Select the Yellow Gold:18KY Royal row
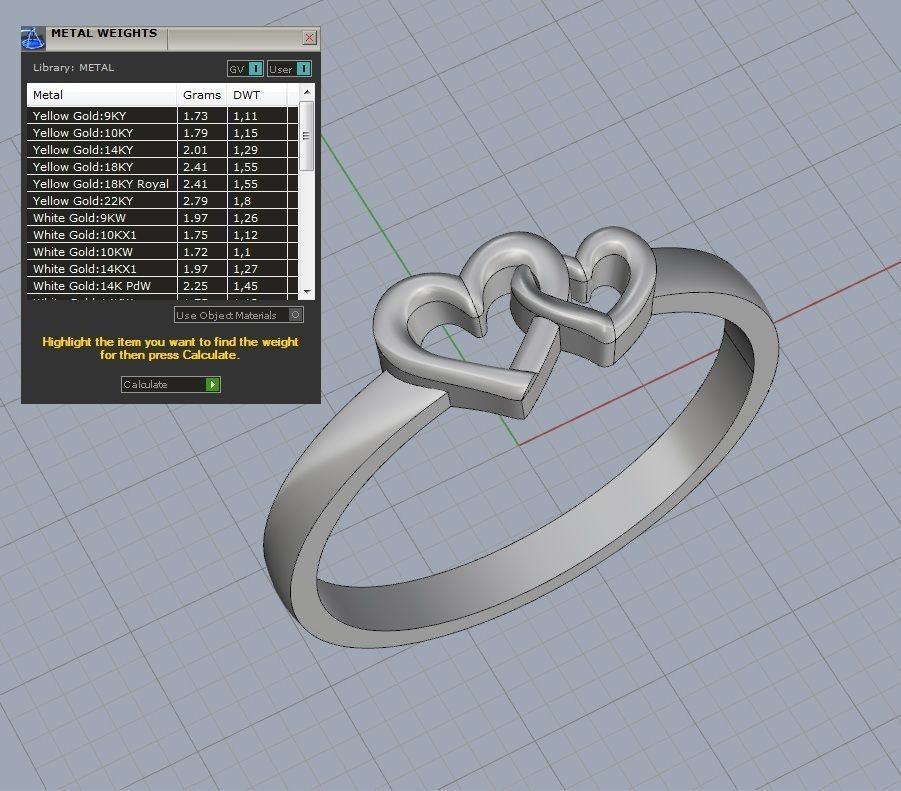This screenshot has width=901, height=791. click(x=162, y=184)
